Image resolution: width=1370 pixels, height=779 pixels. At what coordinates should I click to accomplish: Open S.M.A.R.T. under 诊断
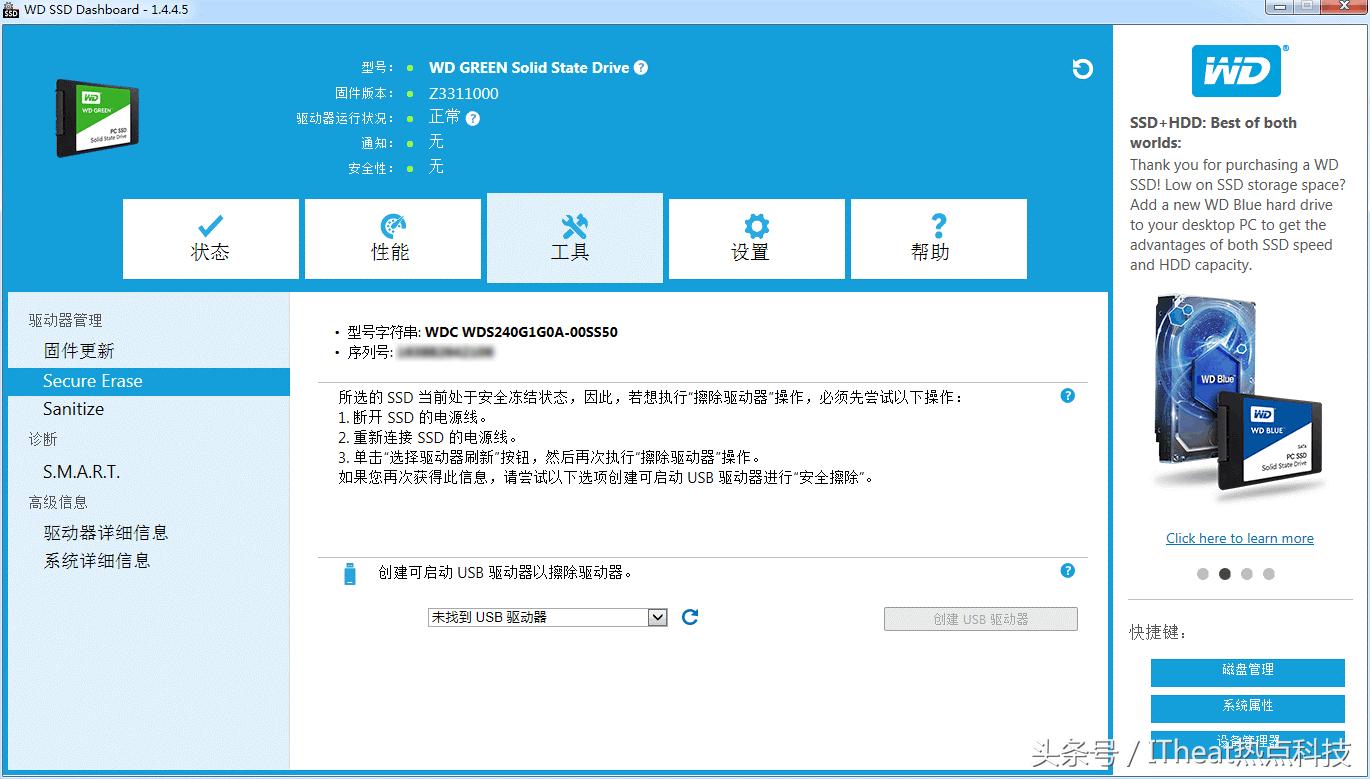[x=85, y=471]
